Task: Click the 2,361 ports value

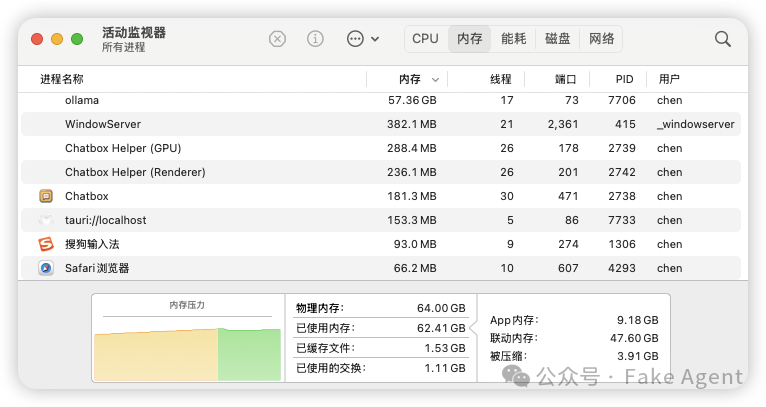Action: 563,124
